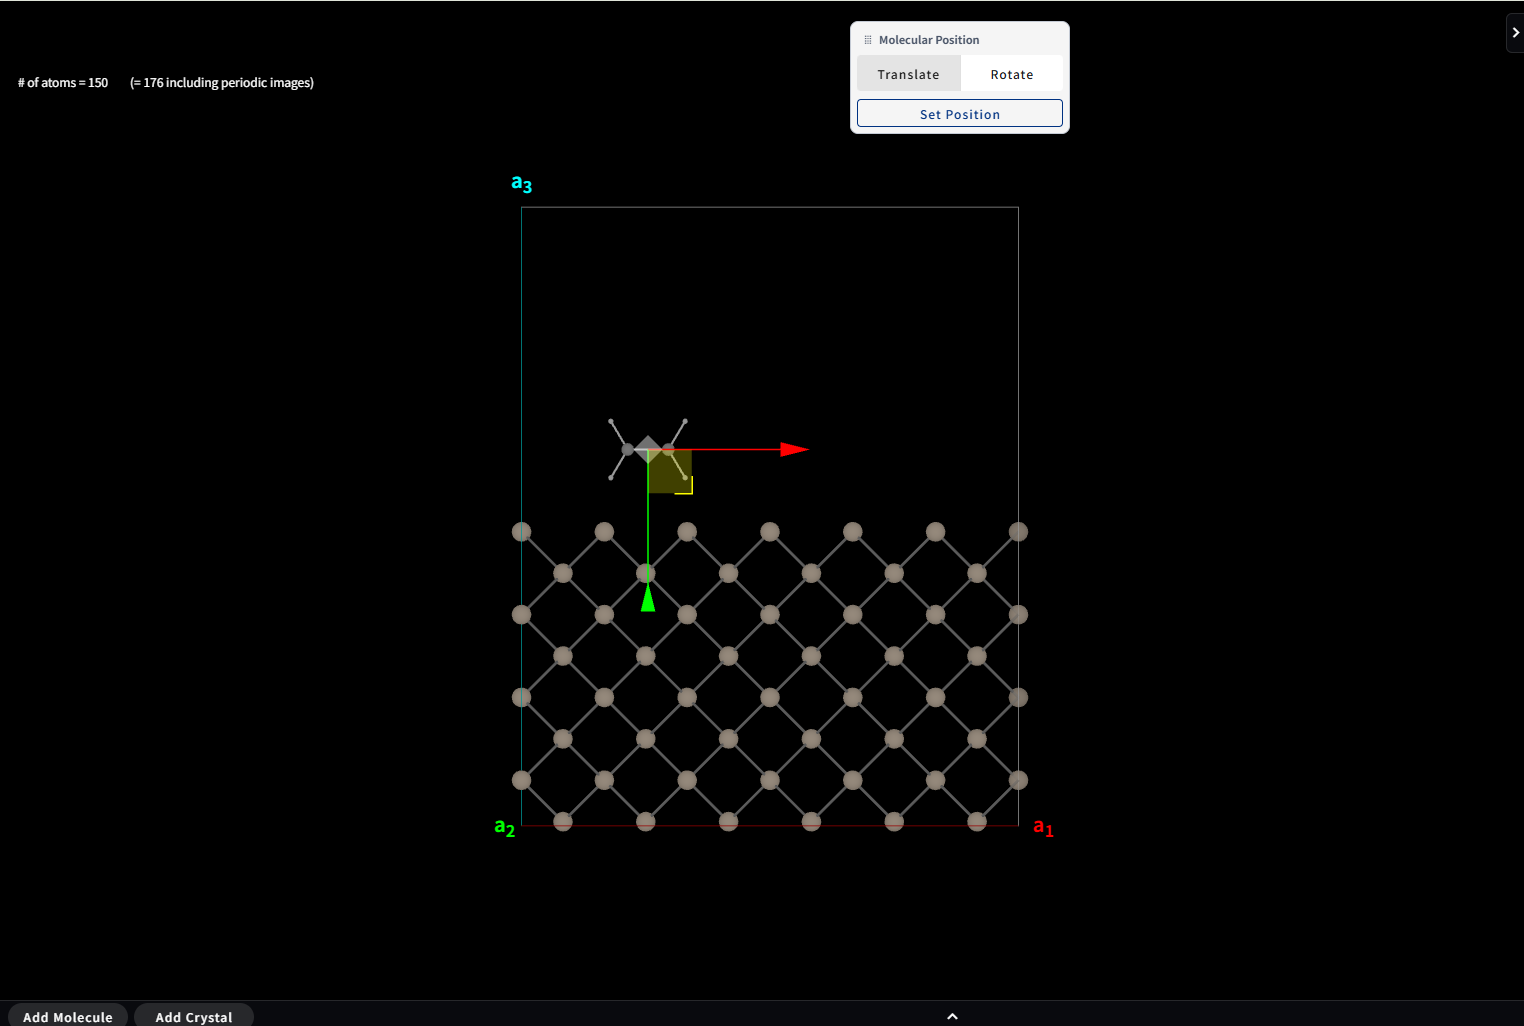
Task: Expand the right side panel chevron
Action: tap(1515, 32)
